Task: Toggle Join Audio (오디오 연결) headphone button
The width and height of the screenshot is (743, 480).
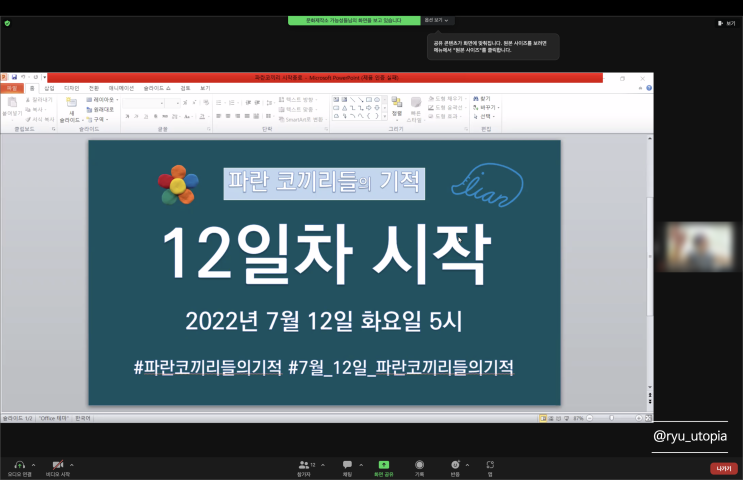Action: click(x=19, y=468)
